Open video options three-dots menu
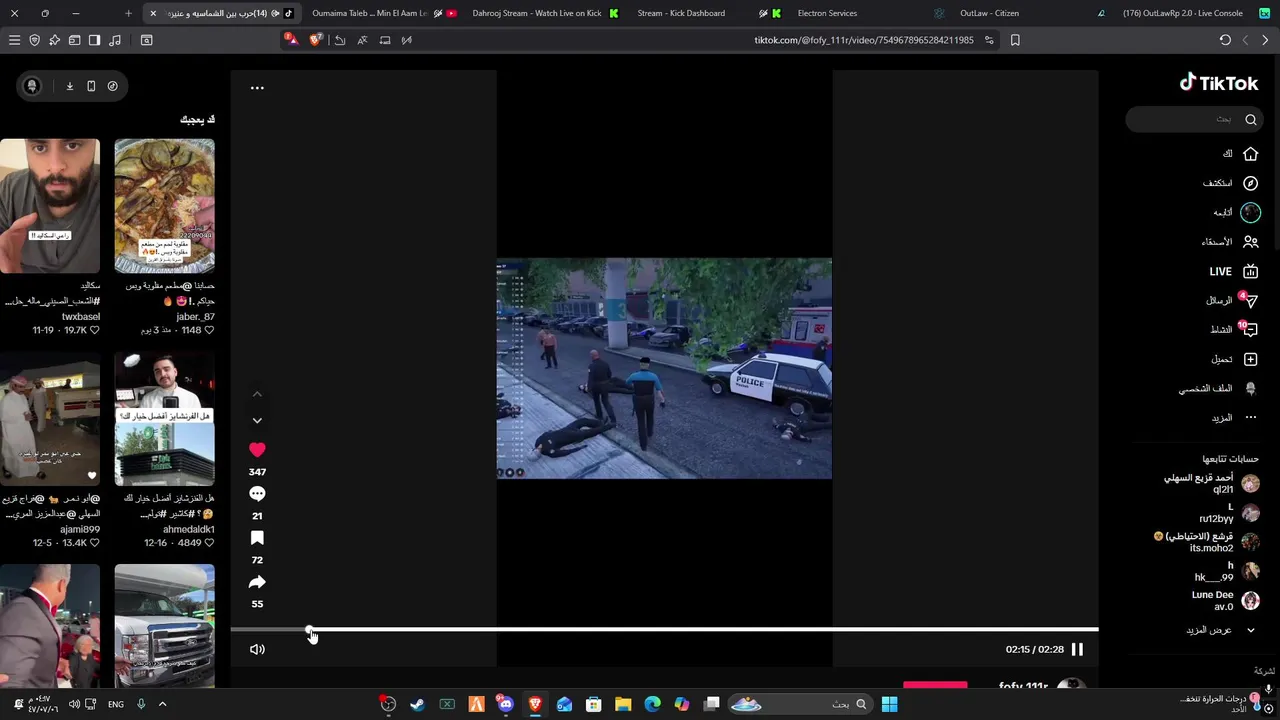Screen dimensions: 1280x720 tap(257, 88)
